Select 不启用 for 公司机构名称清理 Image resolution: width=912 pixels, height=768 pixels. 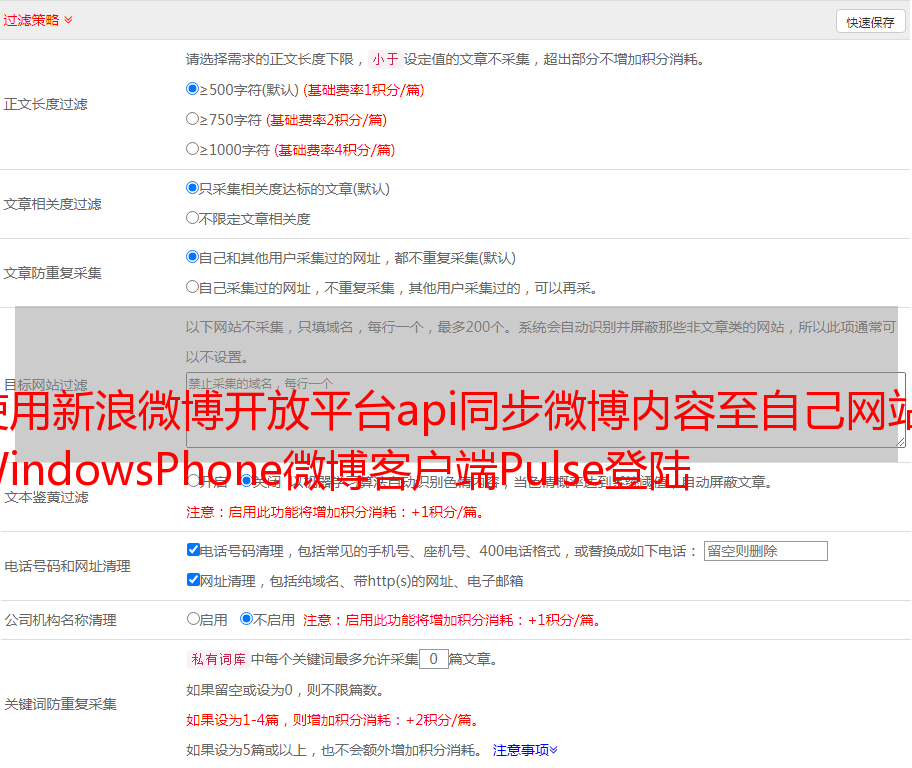click(x=247, y=618)
